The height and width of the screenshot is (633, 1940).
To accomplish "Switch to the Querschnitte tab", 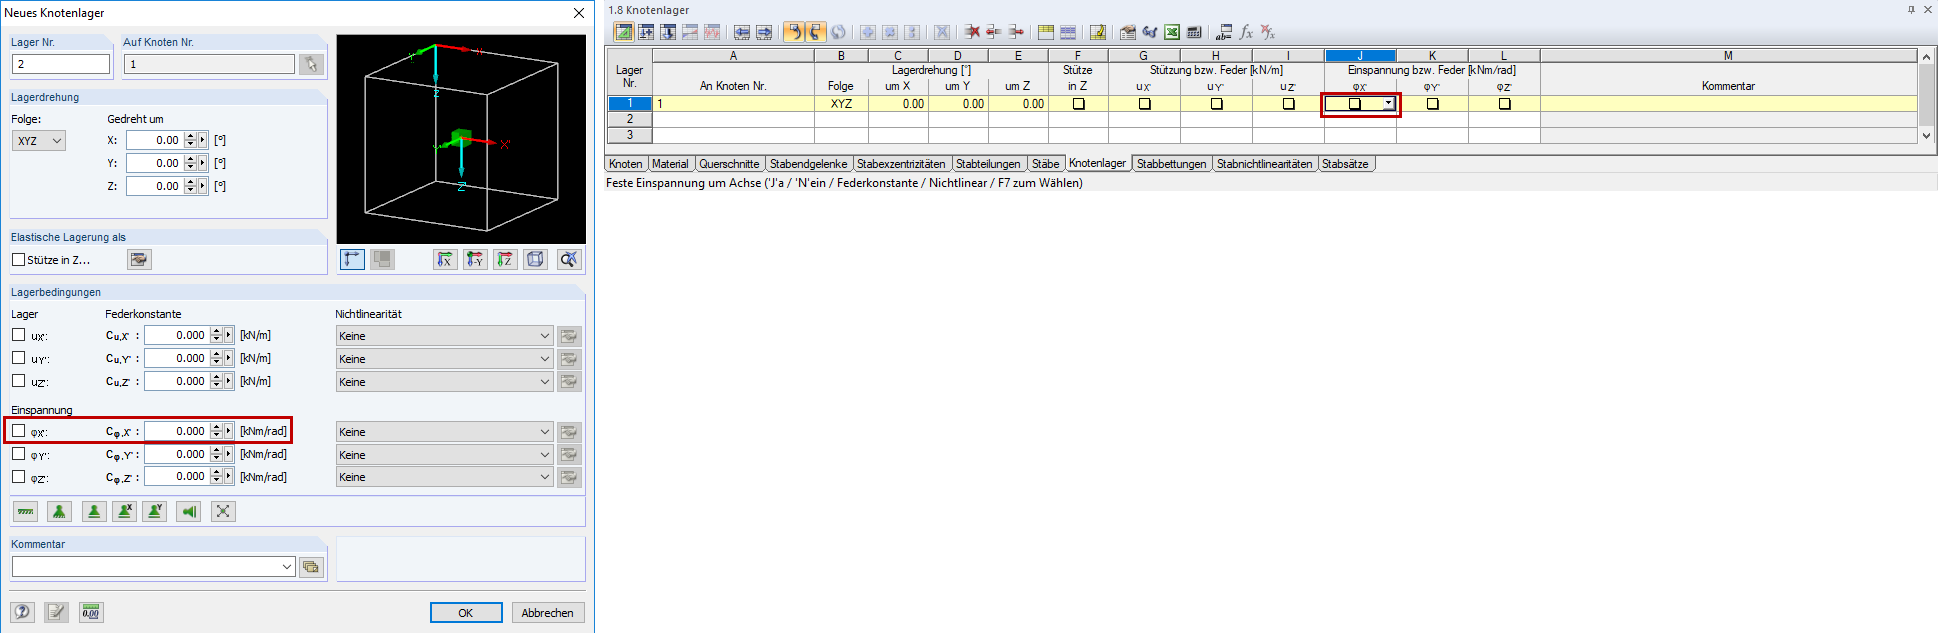I will [x=729, y=164].
